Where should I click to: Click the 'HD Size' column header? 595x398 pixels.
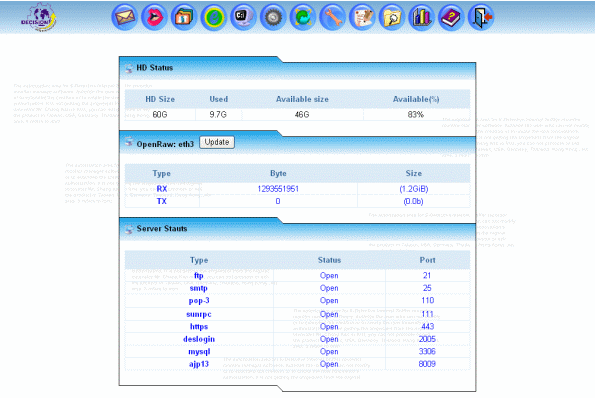pyautogui.click(x=160, y=99)
